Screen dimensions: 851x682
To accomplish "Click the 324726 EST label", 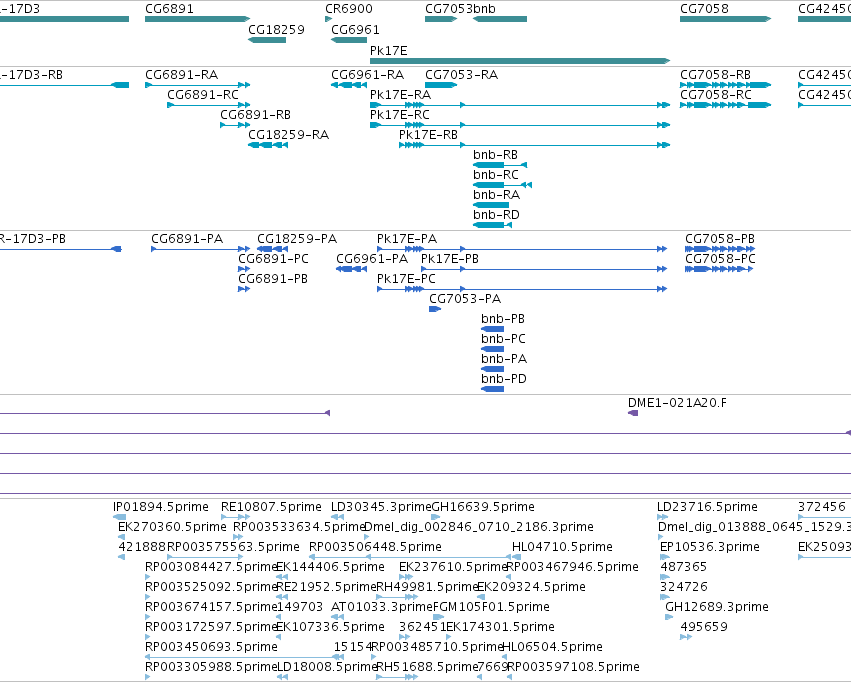I will pyautogui.click(x=684, y=588).
